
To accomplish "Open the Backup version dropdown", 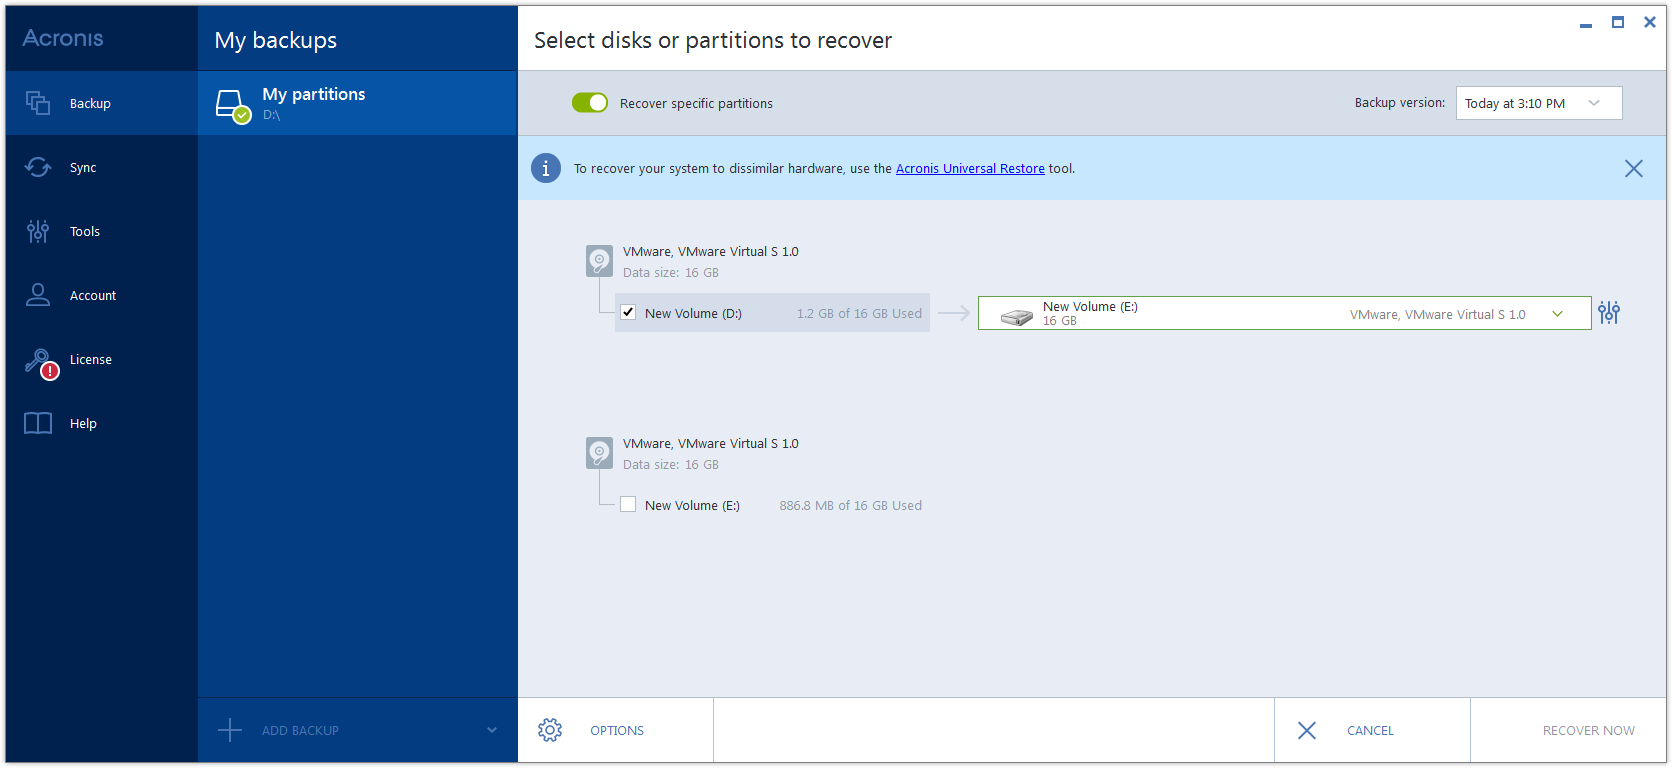I will (x=1538, y=103).
